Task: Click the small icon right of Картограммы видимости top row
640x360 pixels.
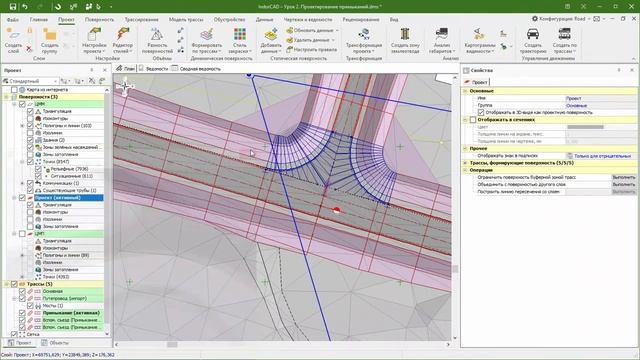Action: (x=504, y=34)
